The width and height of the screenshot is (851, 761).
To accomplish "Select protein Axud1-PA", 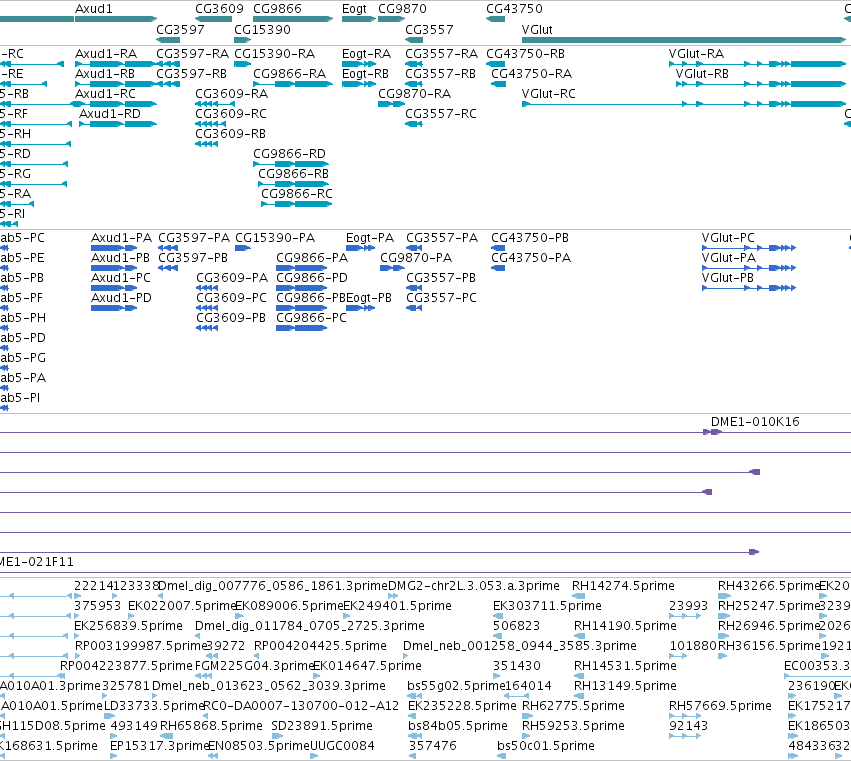I will 122,238.
